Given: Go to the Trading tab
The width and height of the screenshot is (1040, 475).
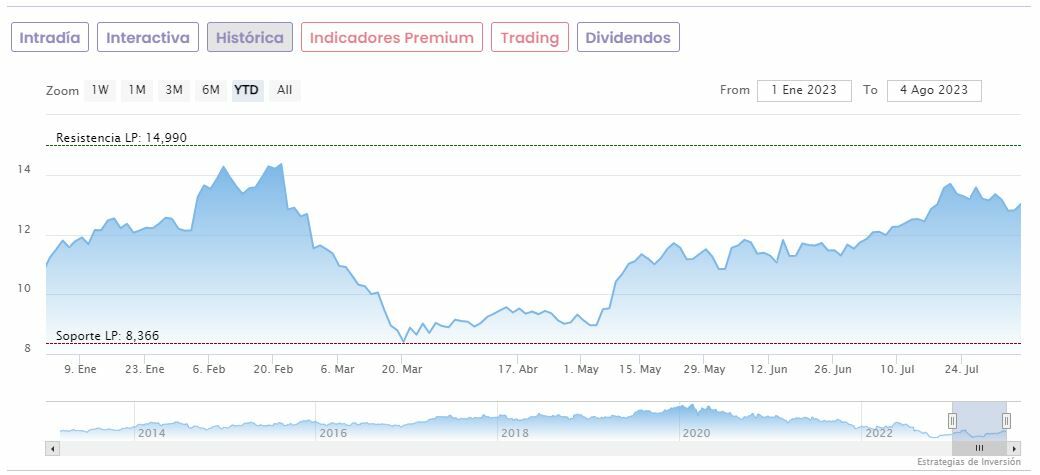Looking at the screenshot, I should pos(530,38).
